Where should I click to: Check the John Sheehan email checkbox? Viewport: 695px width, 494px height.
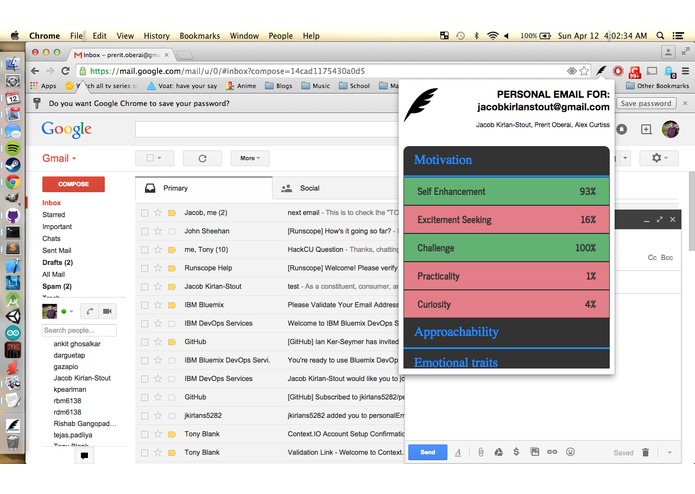[x=144, y=231]
